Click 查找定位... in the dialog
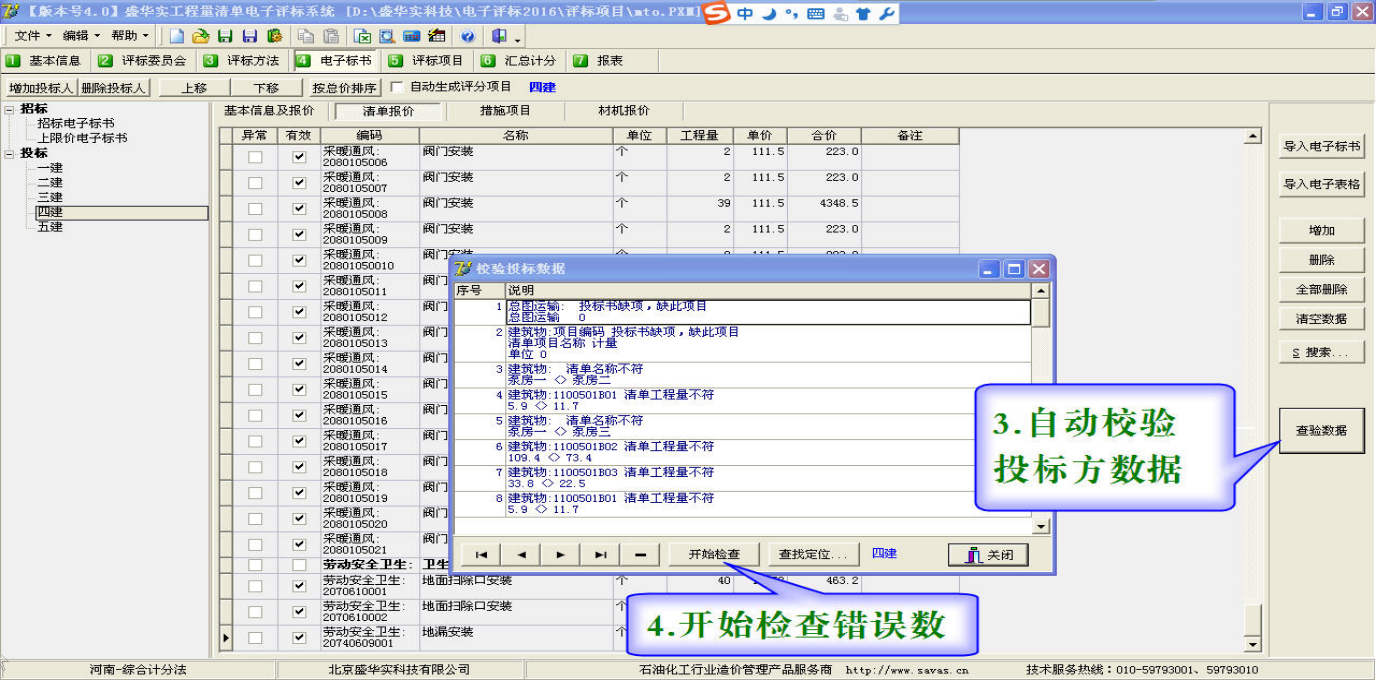Screen dimensions: 1376x680 pos(813,554)
